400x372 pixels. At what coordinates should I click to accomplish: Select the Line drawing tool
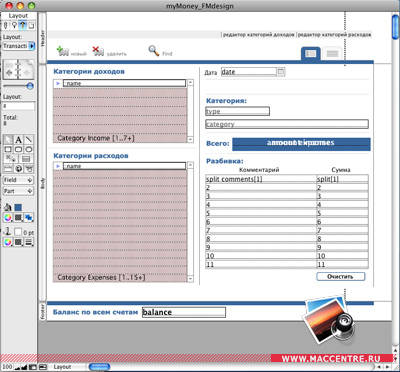29,140
